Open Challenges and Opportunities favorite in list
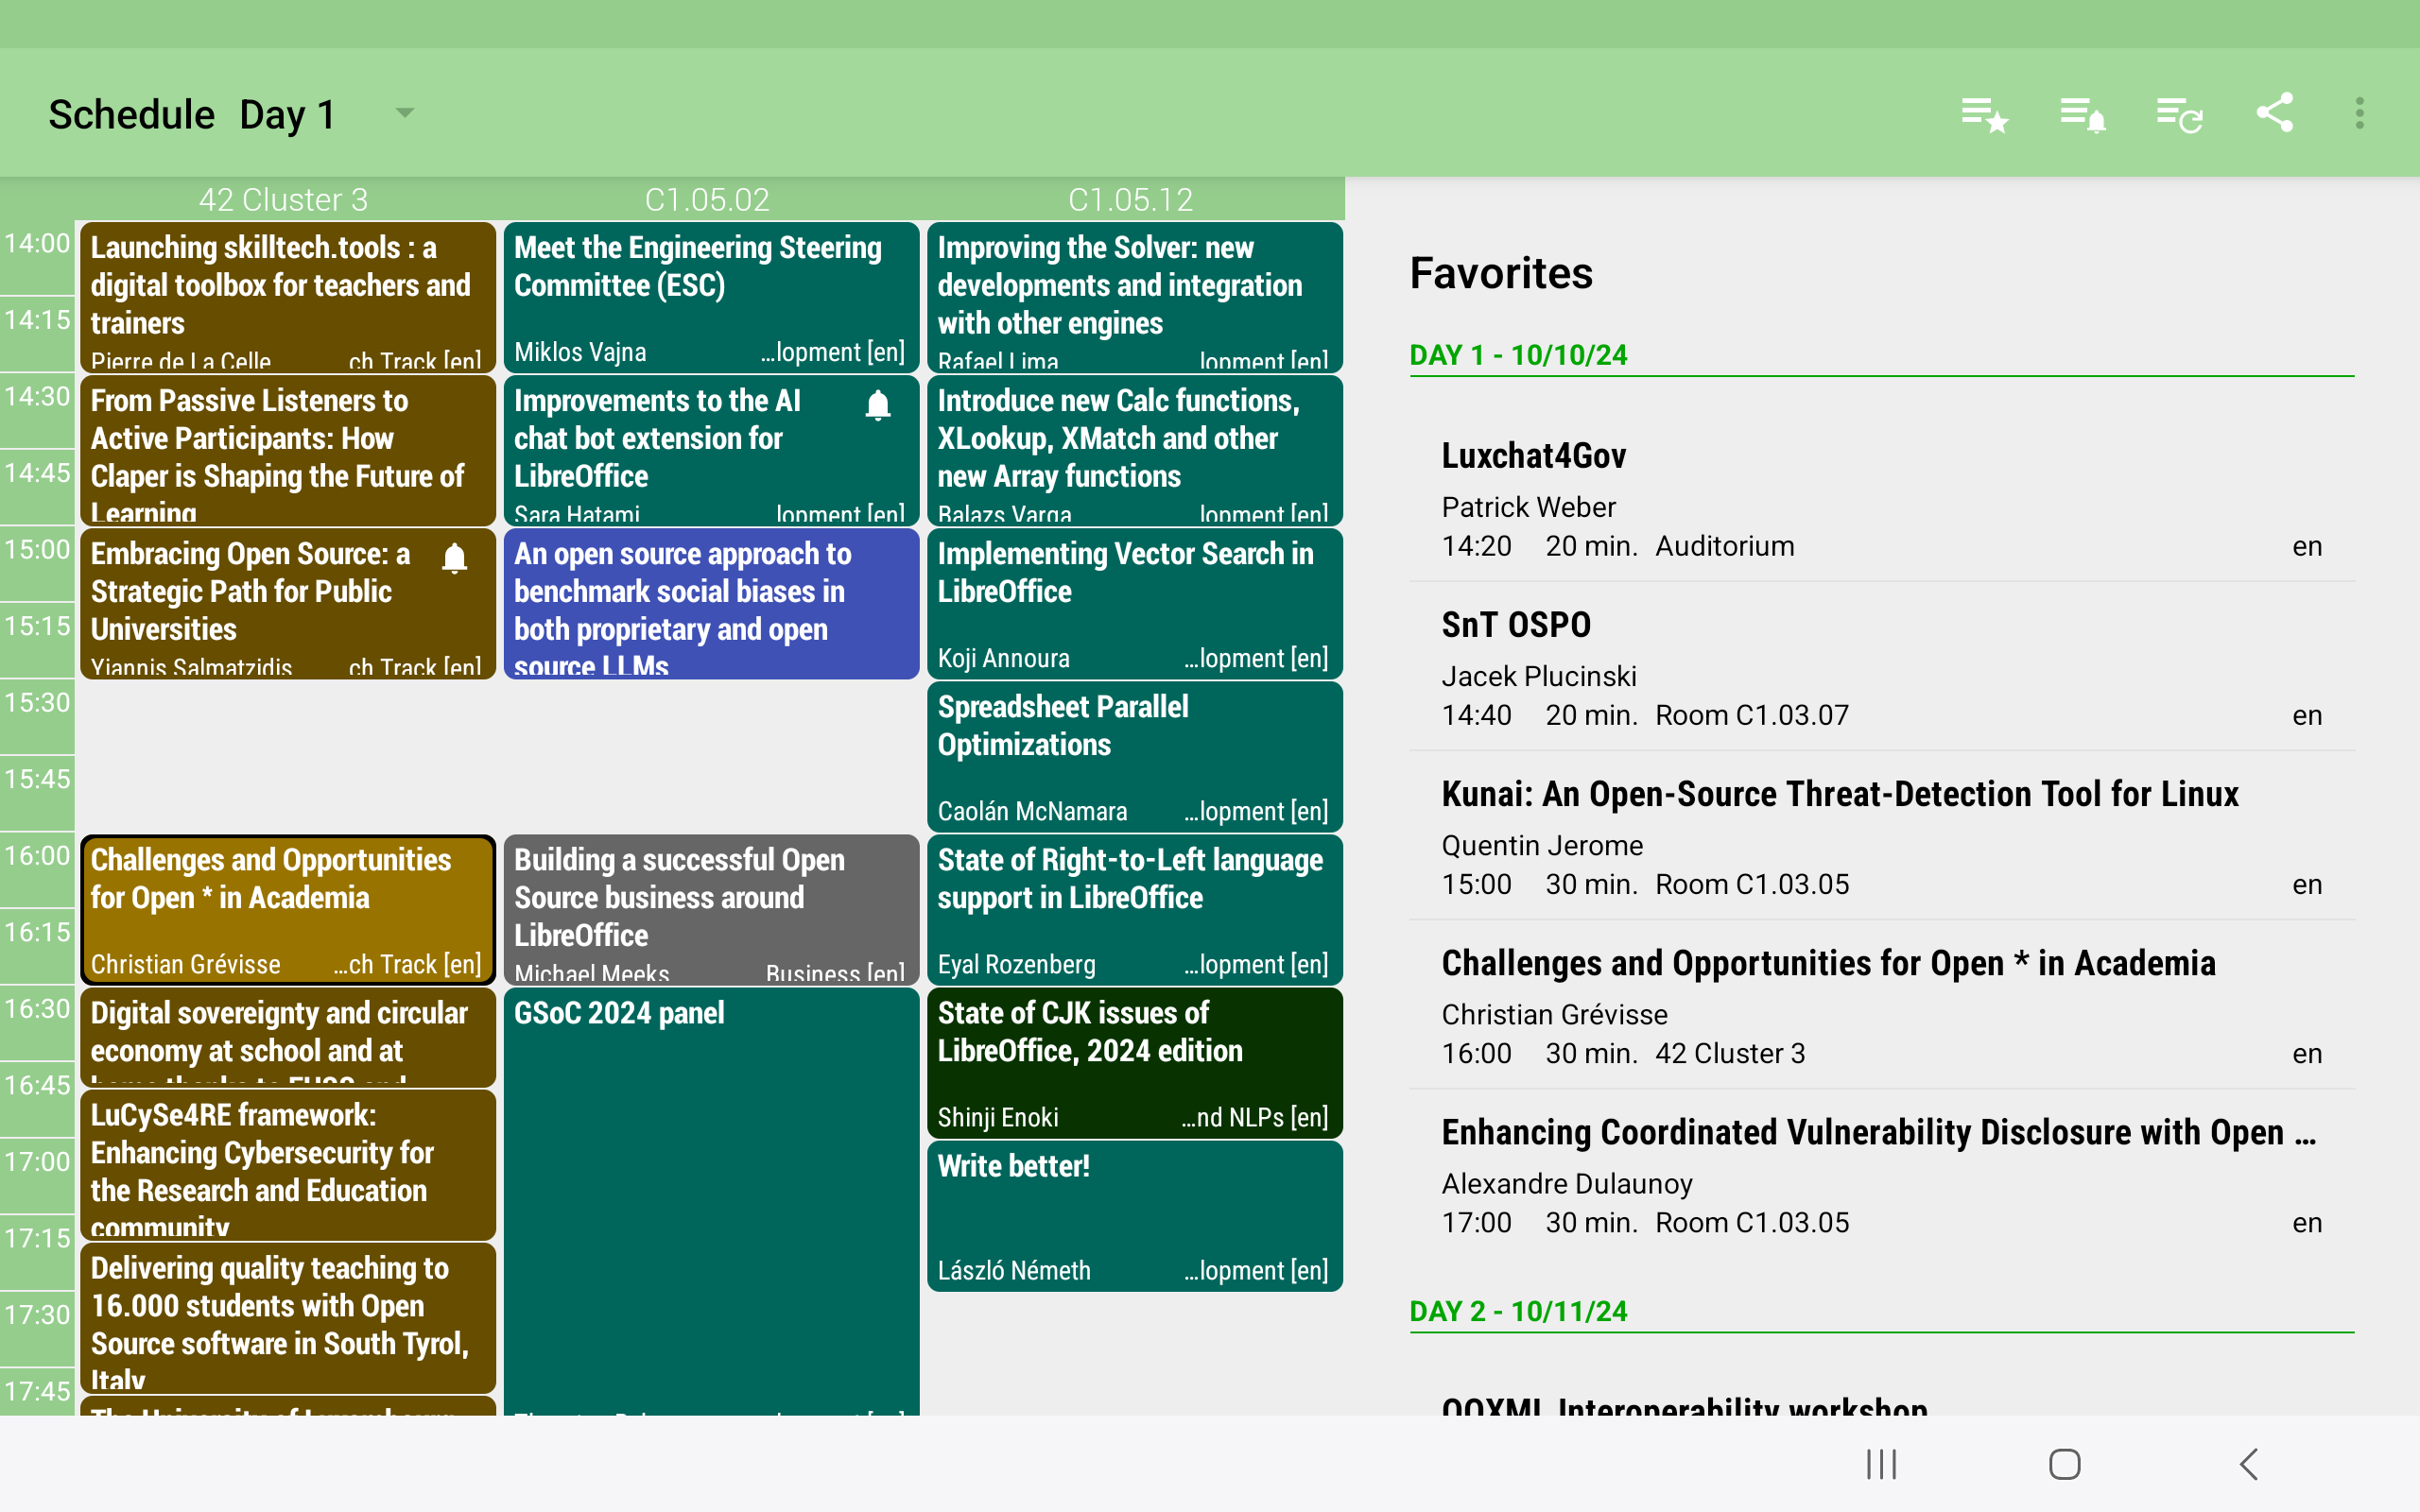Screen dimensions: 2420x1512 click(x=1882, y=1005)
